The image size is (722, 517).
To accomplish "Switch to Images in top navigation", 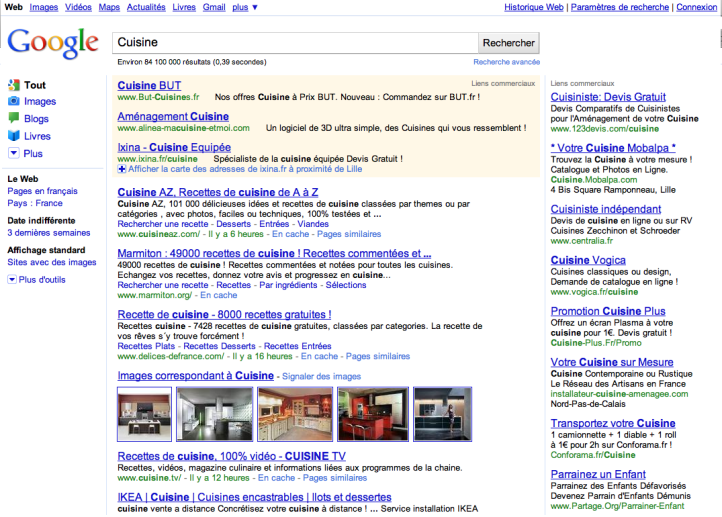I will (44, 7).
